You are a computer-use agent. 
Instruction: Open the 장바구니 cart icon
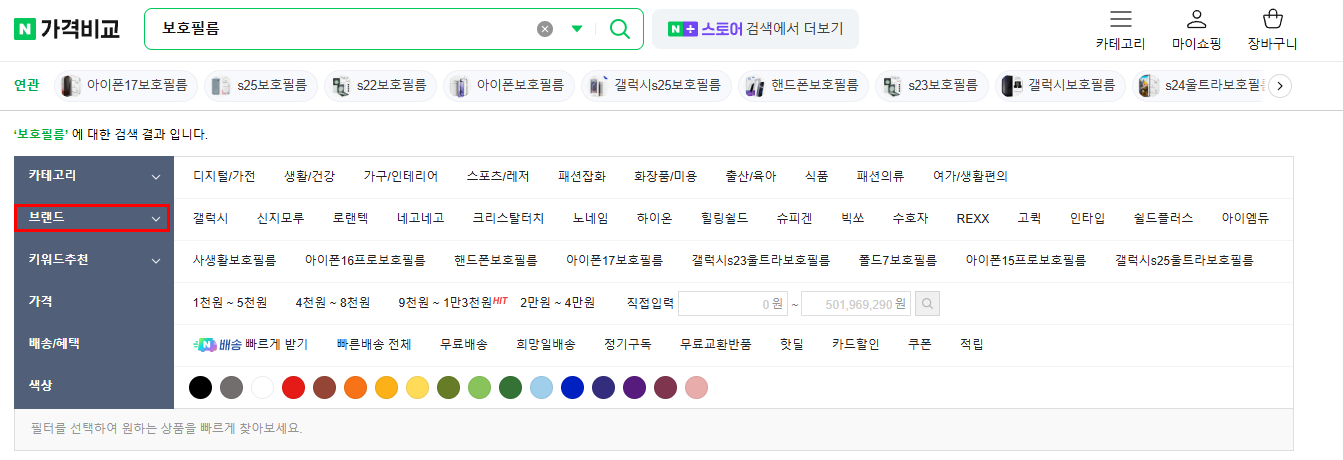coord(1272,20)
